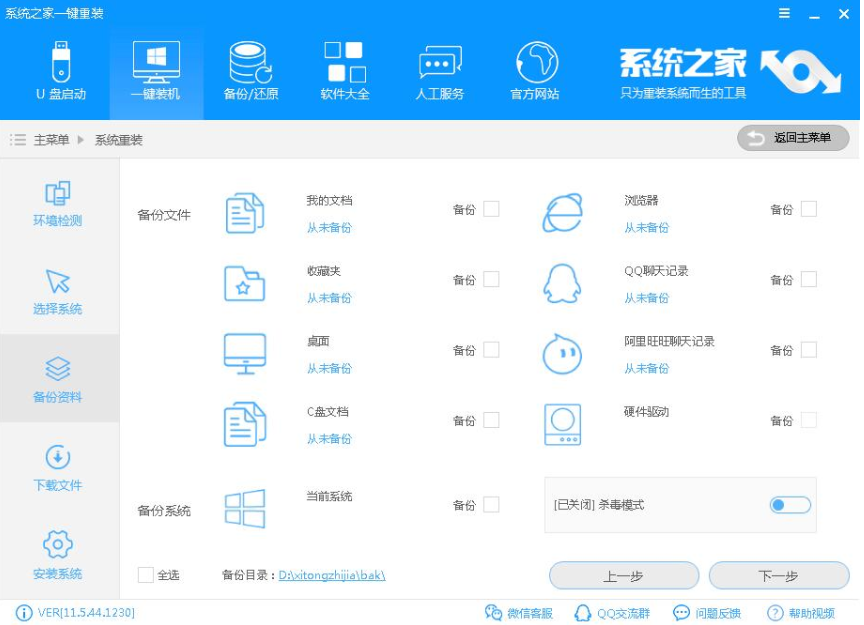Open the backup directory D:\xitongzhijia\bak\
This screenshot has width=864, height=625.
pos(333,575)
